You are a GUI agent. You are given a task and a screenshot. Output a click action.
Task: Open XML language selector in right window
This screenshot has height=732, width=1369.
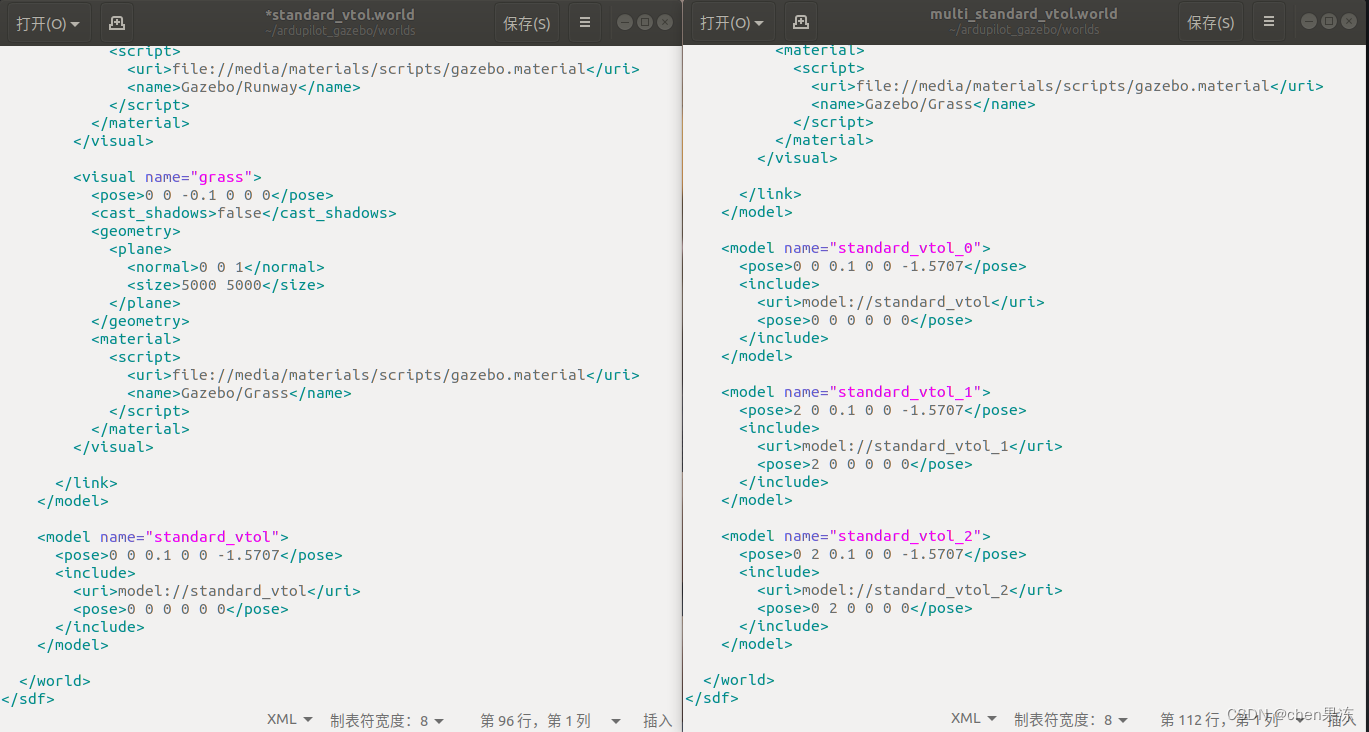[x=973, y=719]
